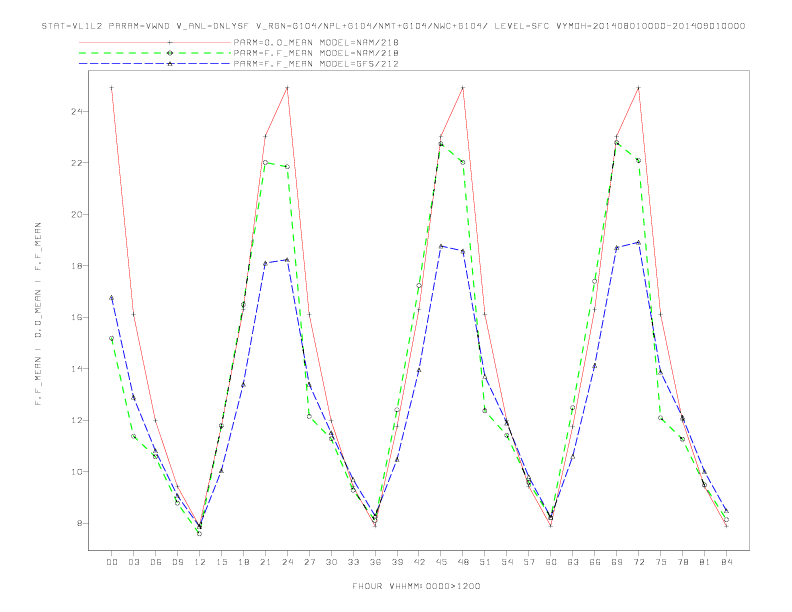The height and width of the screenshot is (612, 792).
Task: Click x-axis tick label 84
Action: point(726,562)
